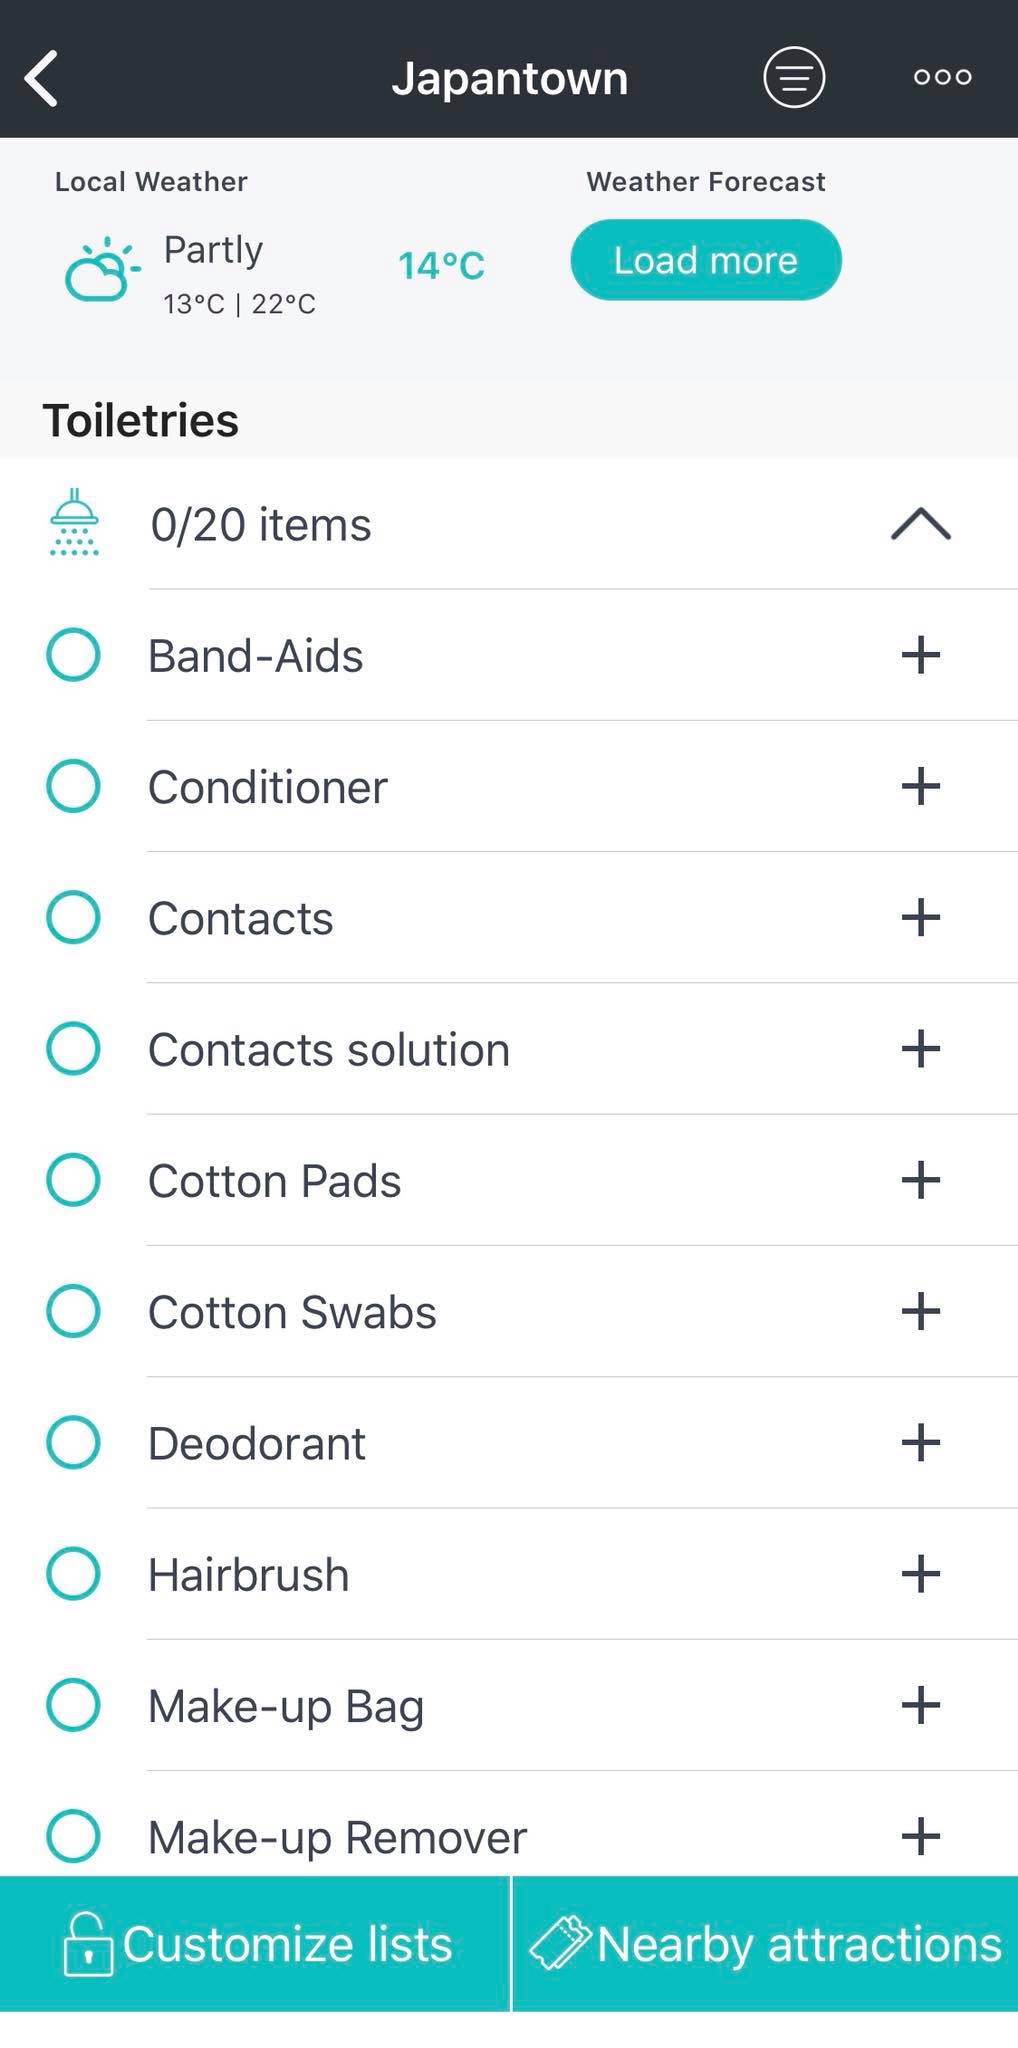Check off Band-Aids item
Image resolution: width=1018 pixels, height=2048 pixels.
click(x=74, y=655)
